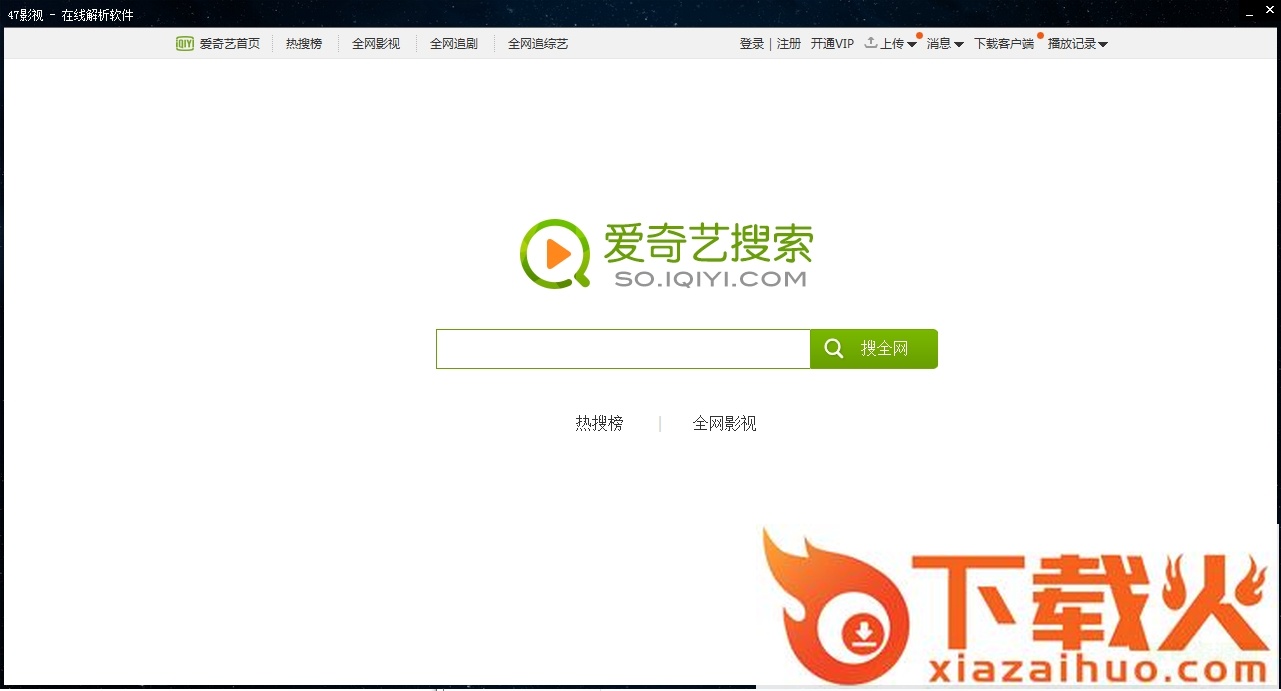The width and height of the screenshot is (1281, 691).
Task: Click the green 搜全网 search button
Action: [874, 349]
